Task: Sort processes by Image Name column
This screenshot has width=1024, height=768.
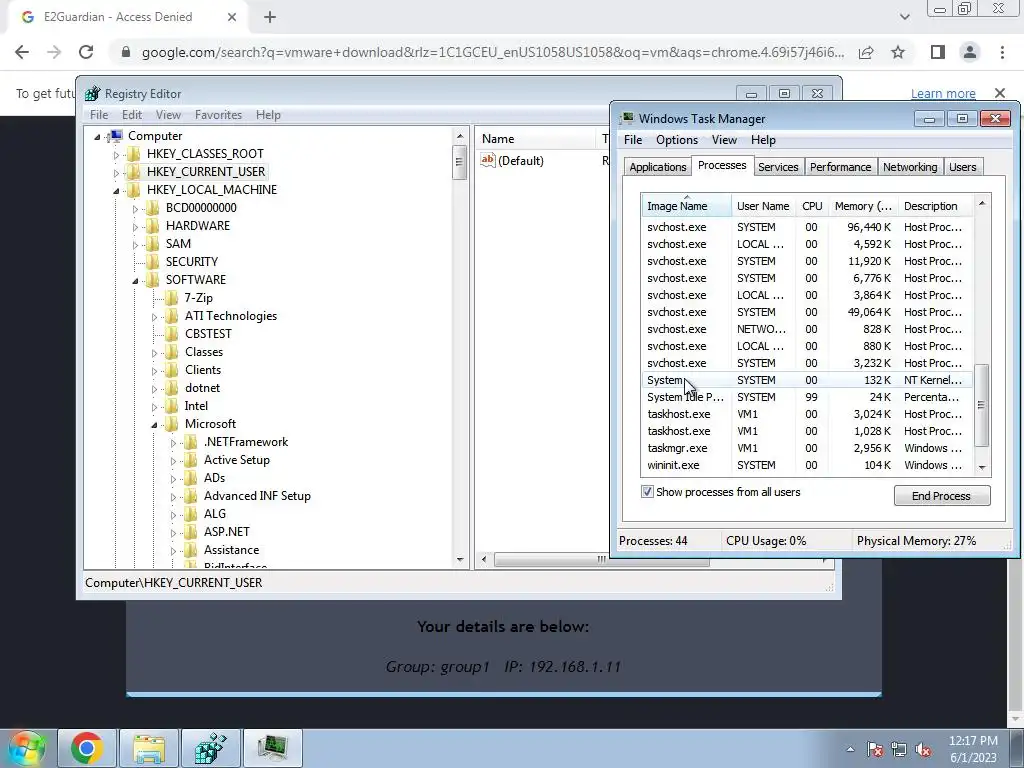Action: coord(686,206)
